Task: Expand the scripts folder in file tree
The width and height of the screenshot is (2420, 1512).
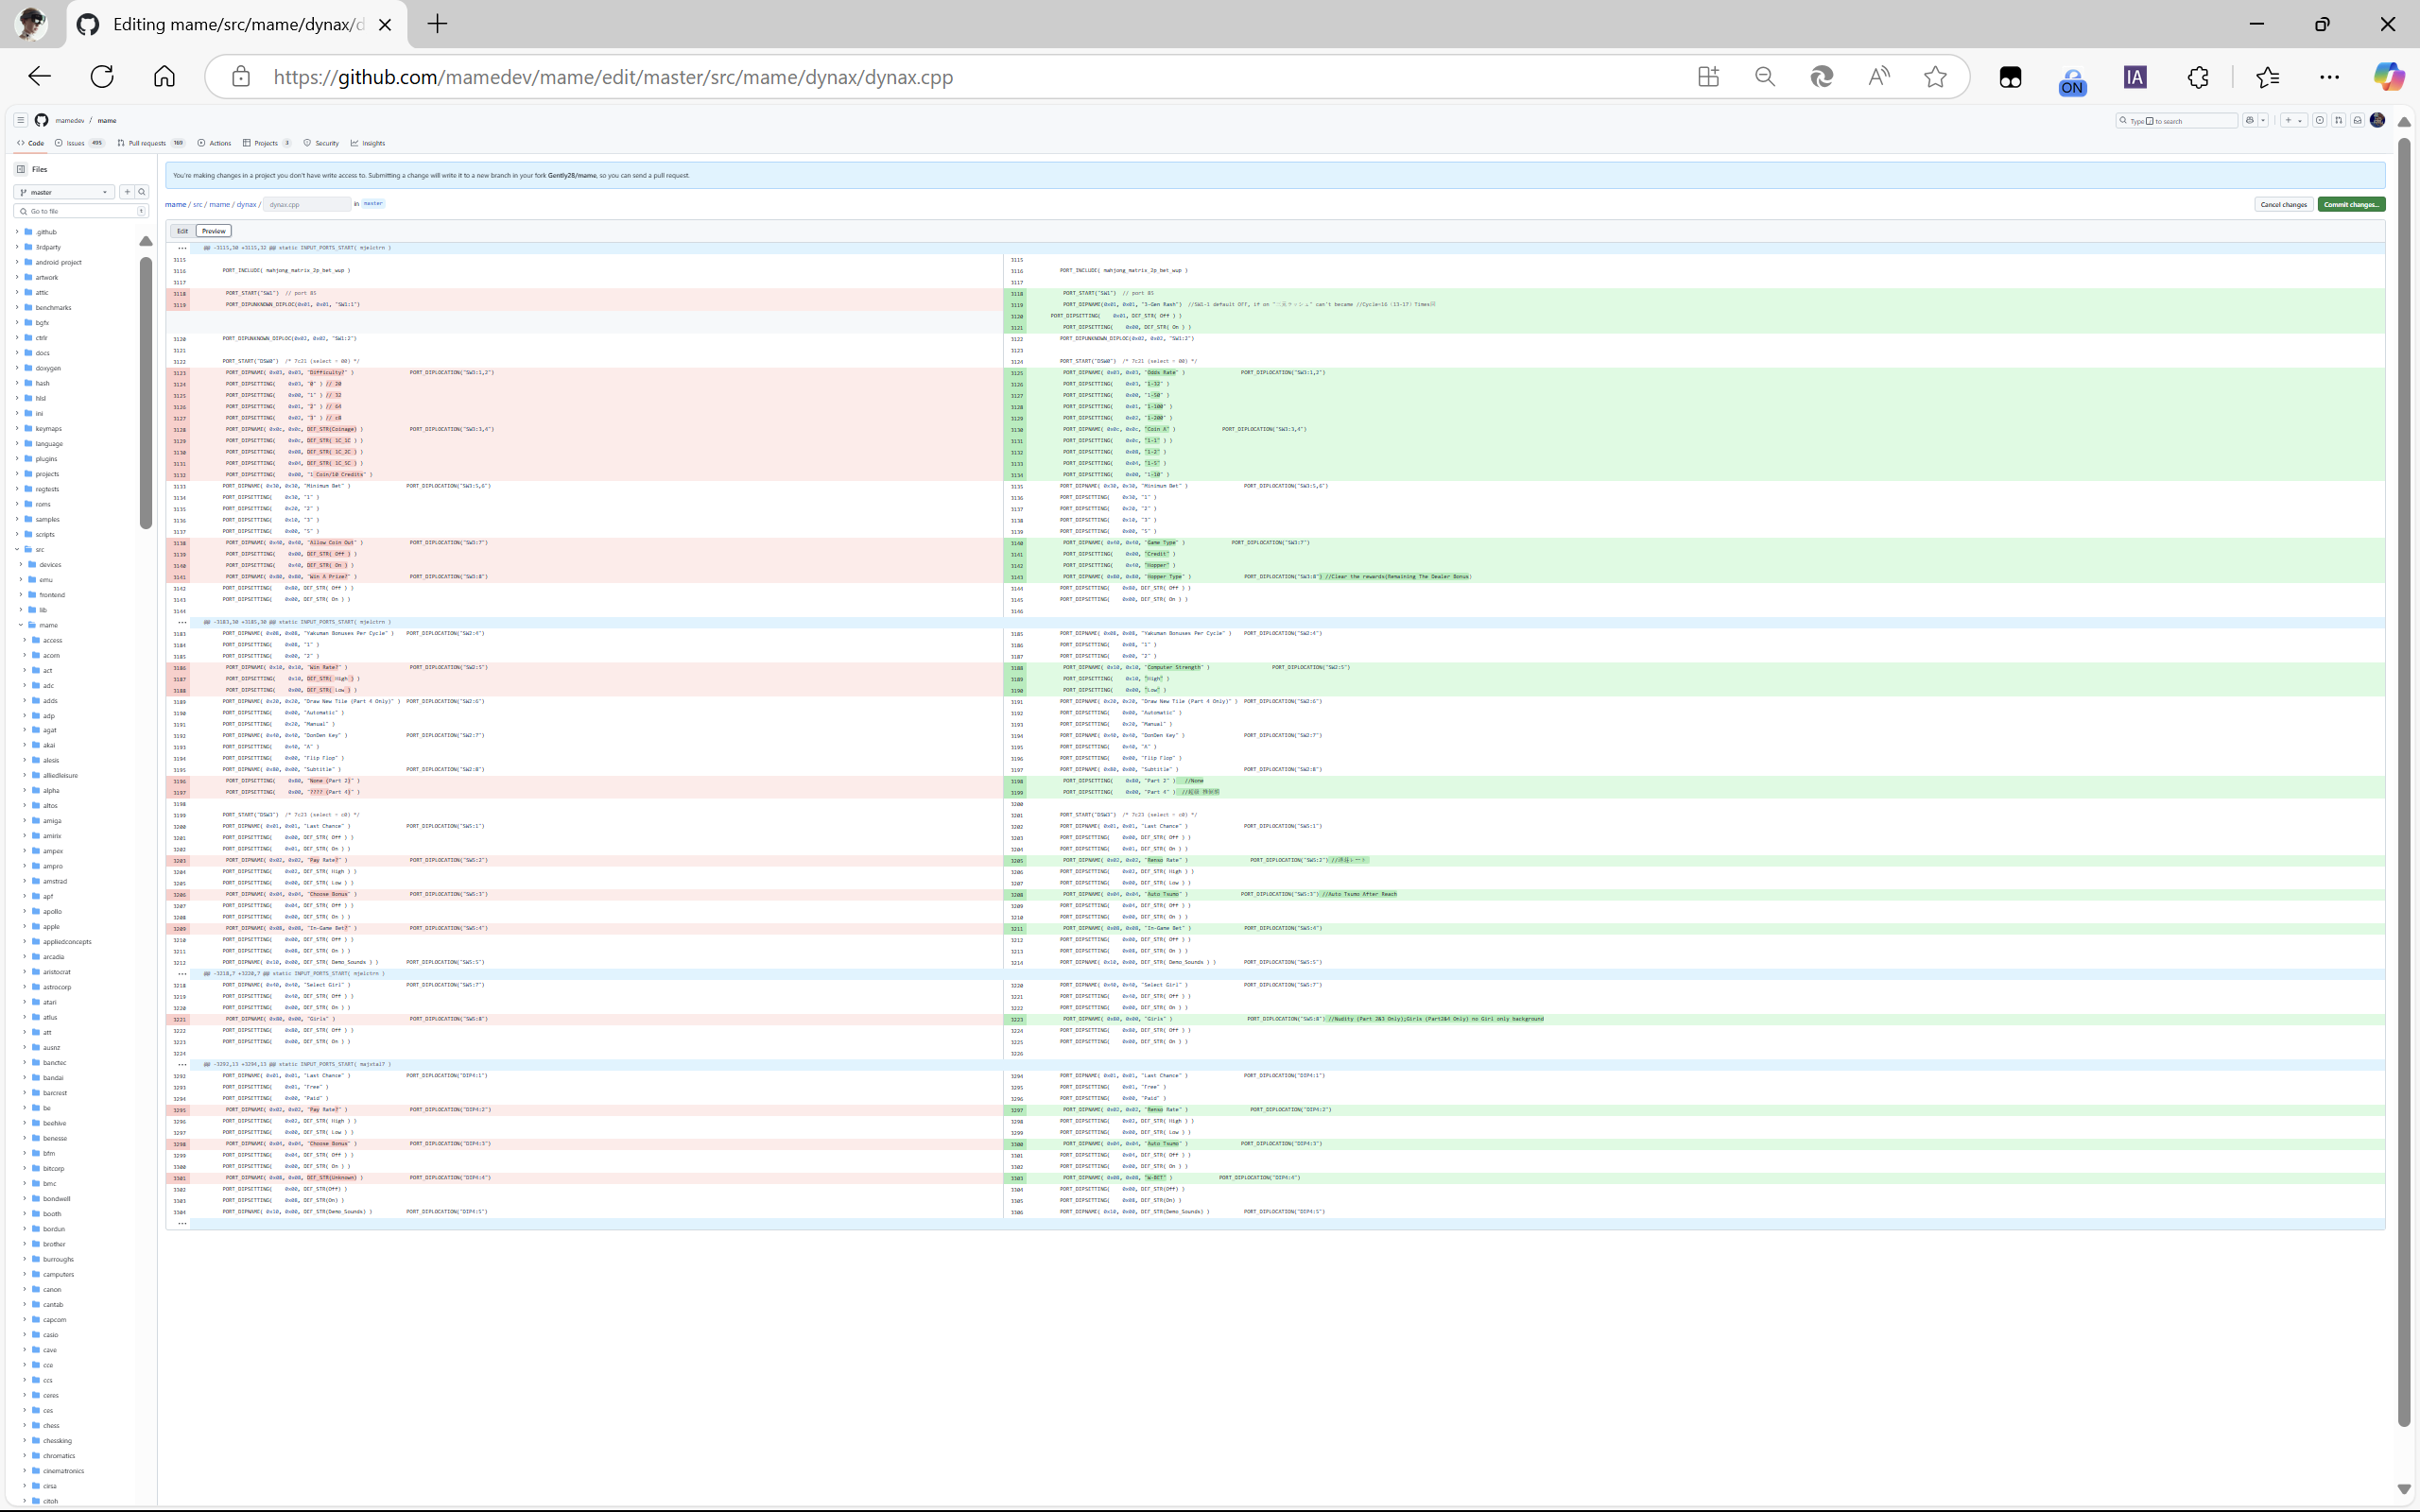Action: point(17,534)
